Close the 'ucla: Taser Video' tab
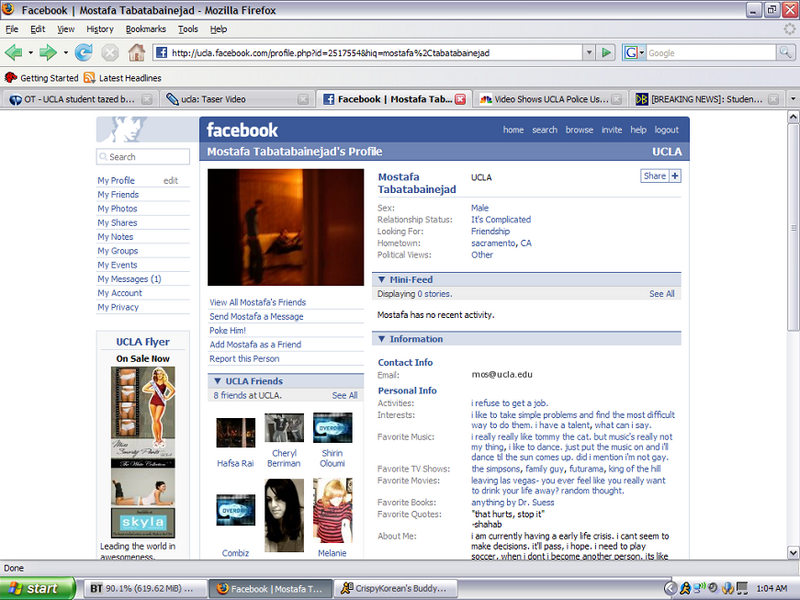Image resolution: width=800 pixels, height=600 pixels. point(303,99)
